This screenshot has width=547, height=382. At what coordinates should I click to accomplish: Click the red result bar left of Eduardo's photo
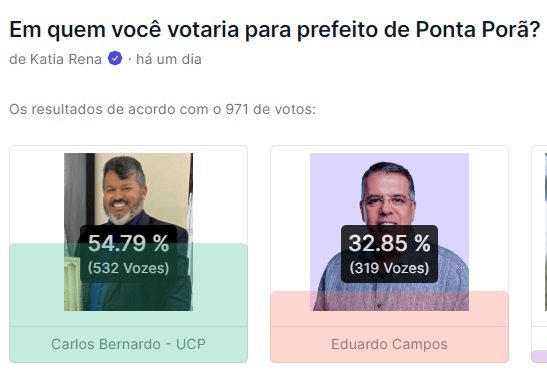pos(290,309)
